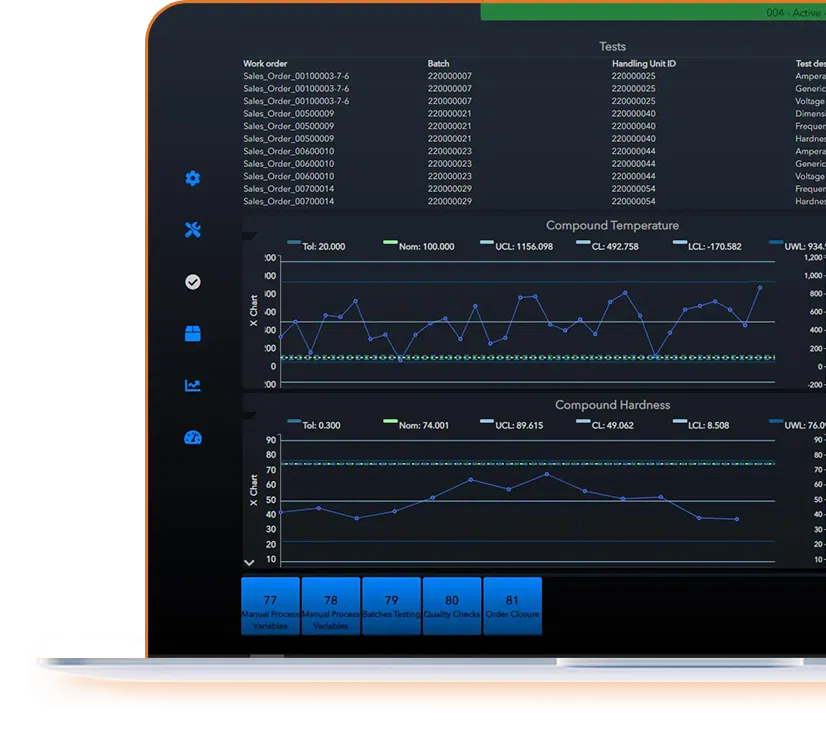Switch to the 79 Batches Testing step
This screenshot has width=826, height=732.
point(391,604)
